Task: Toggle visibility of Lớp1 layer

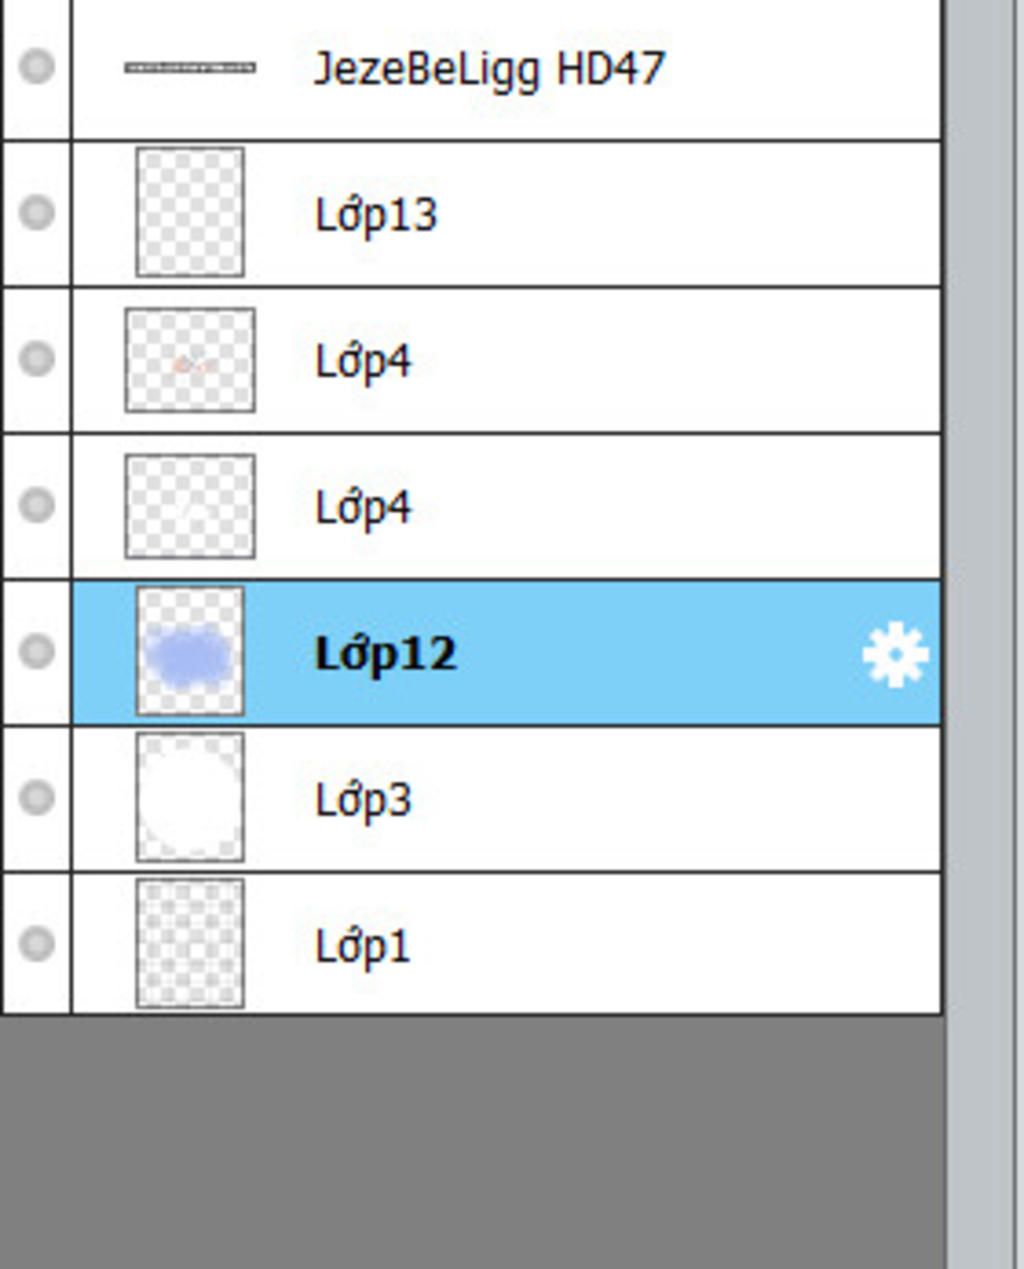Action: click(x=37, y=943)
